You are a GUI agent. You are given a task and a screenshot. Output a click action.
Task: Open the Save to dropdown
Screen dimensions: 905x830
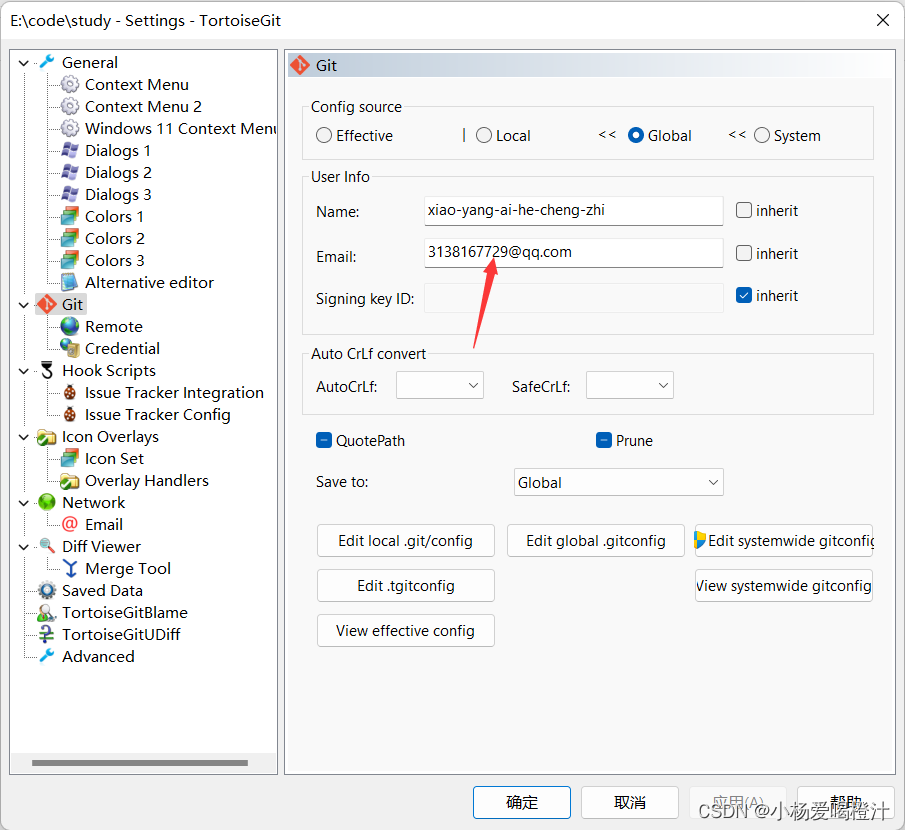tap(618, 482)
